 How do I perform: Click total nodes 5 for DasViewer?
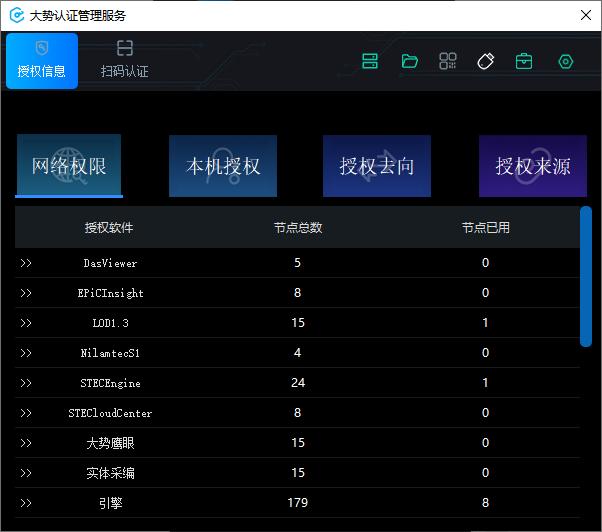point(298,263)
